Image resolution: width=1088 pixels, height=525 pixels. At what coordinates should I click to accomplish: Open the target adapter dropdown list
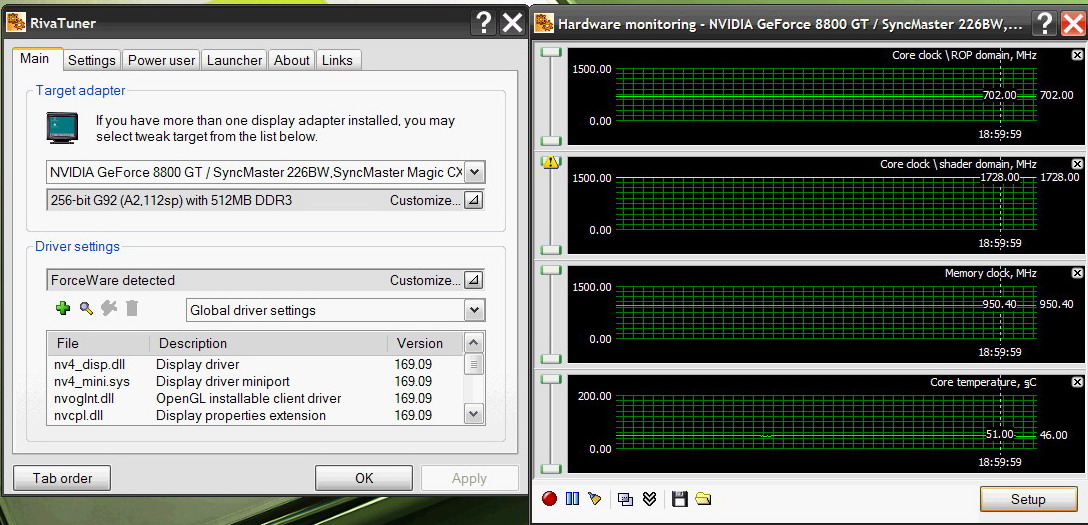tap(475, 172)
